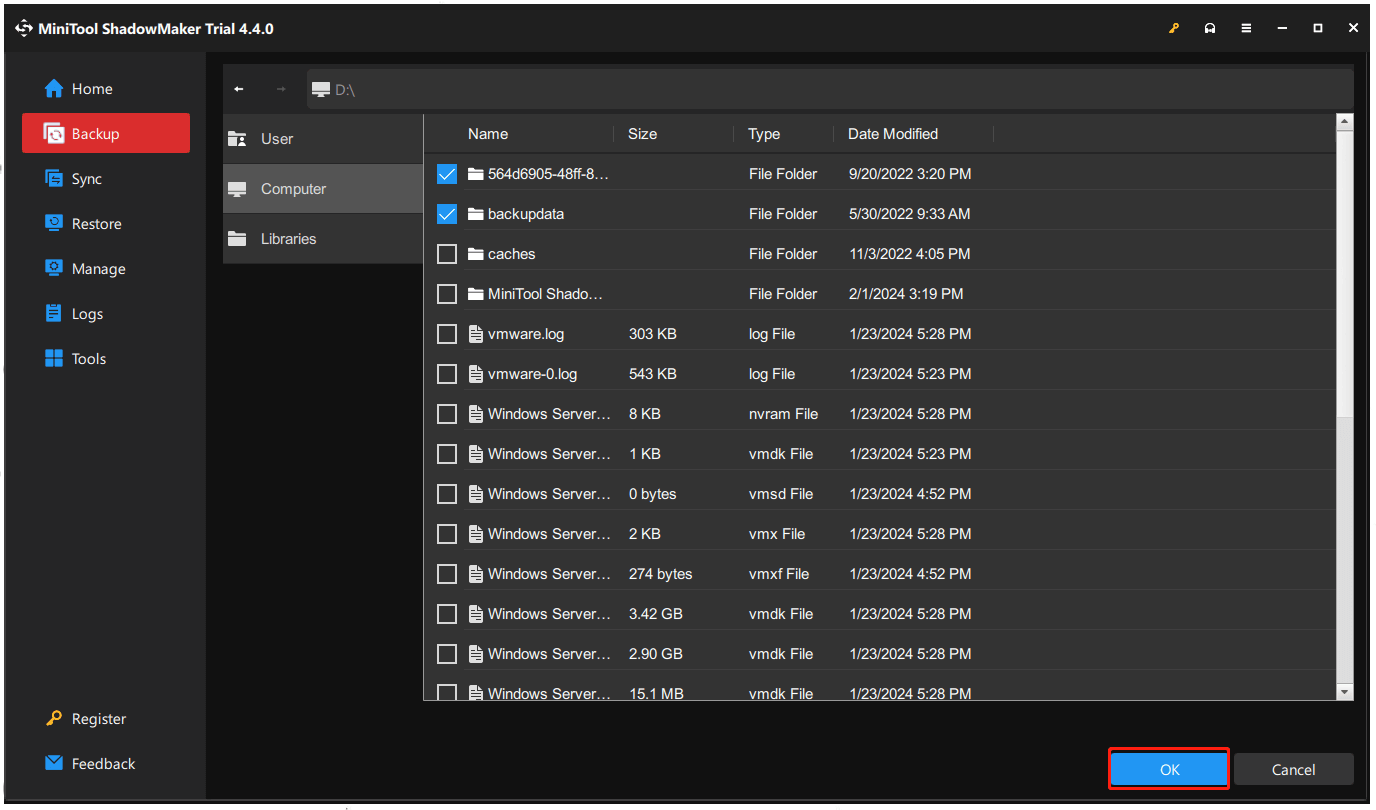Open the Tools section

click(86, 358)
